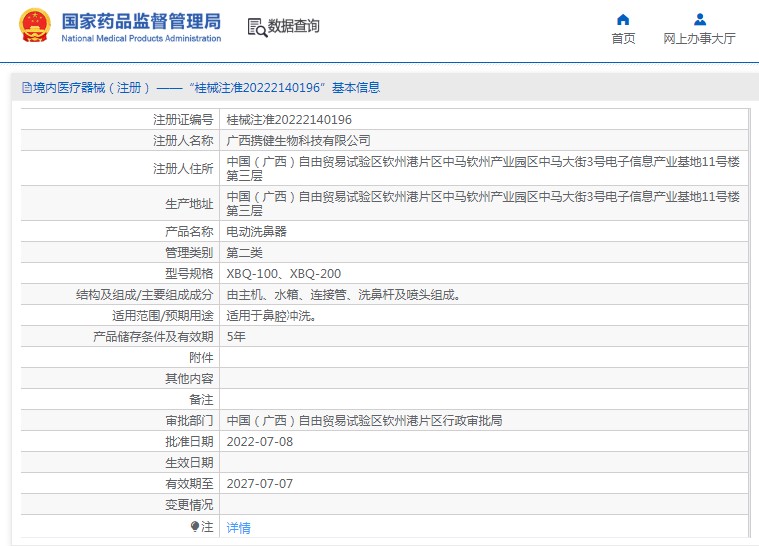Click the 国家药品监督管理局 site title
Viewport: 759px width, 546px height.
coord(141,21)
